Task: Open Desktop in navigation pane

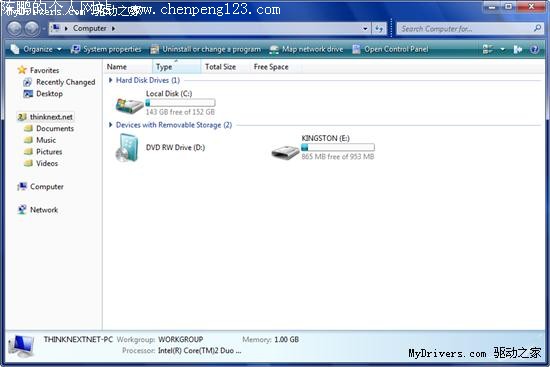Action: pyautogui.click(x=49, y=94)
